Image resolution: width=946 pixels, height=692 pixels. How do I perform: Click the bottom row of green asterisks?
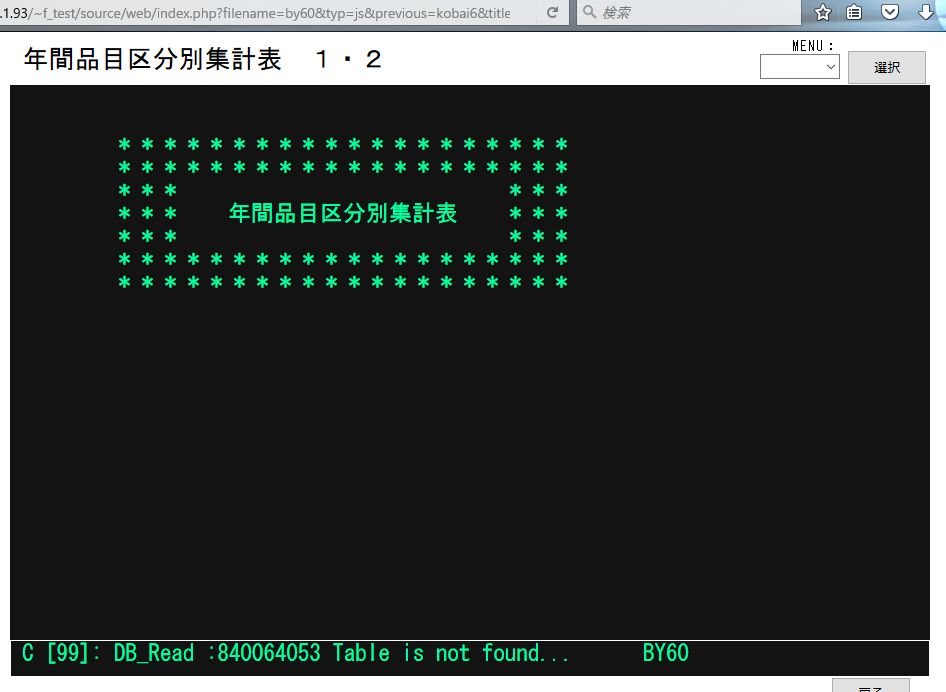[343, 284]
